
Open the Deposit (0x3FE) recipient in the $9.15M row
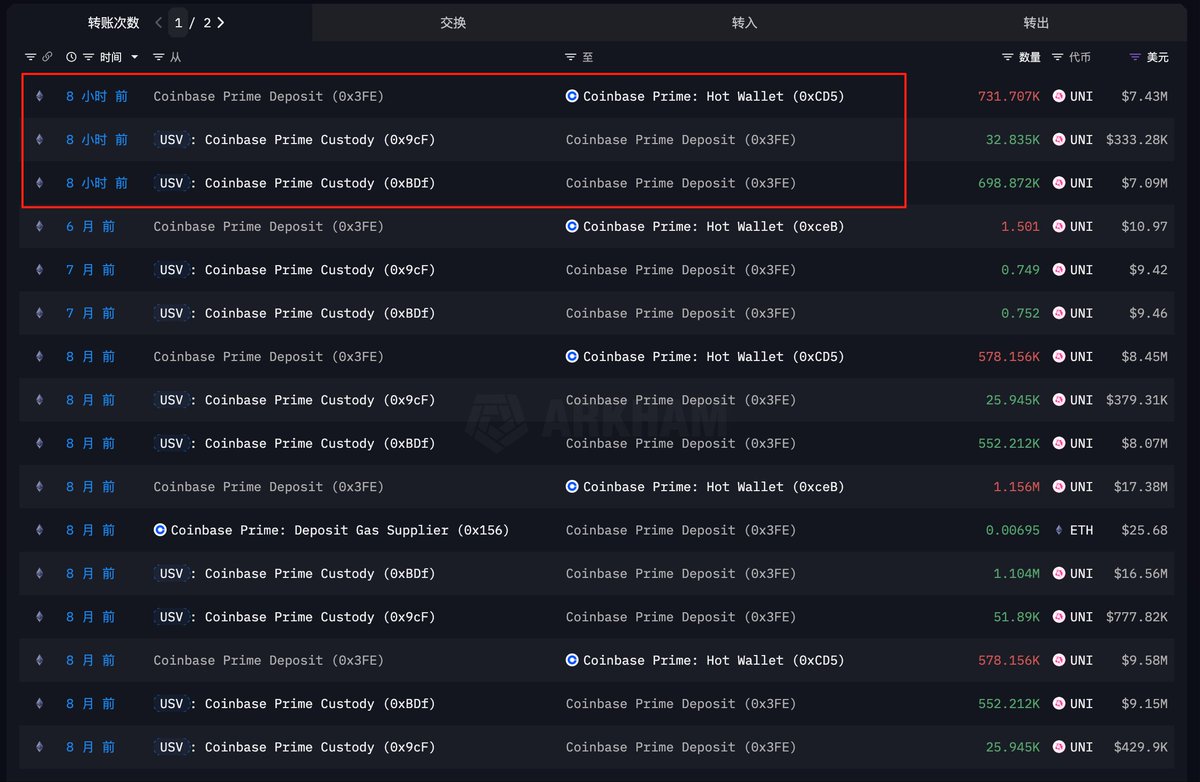point(681,704)
